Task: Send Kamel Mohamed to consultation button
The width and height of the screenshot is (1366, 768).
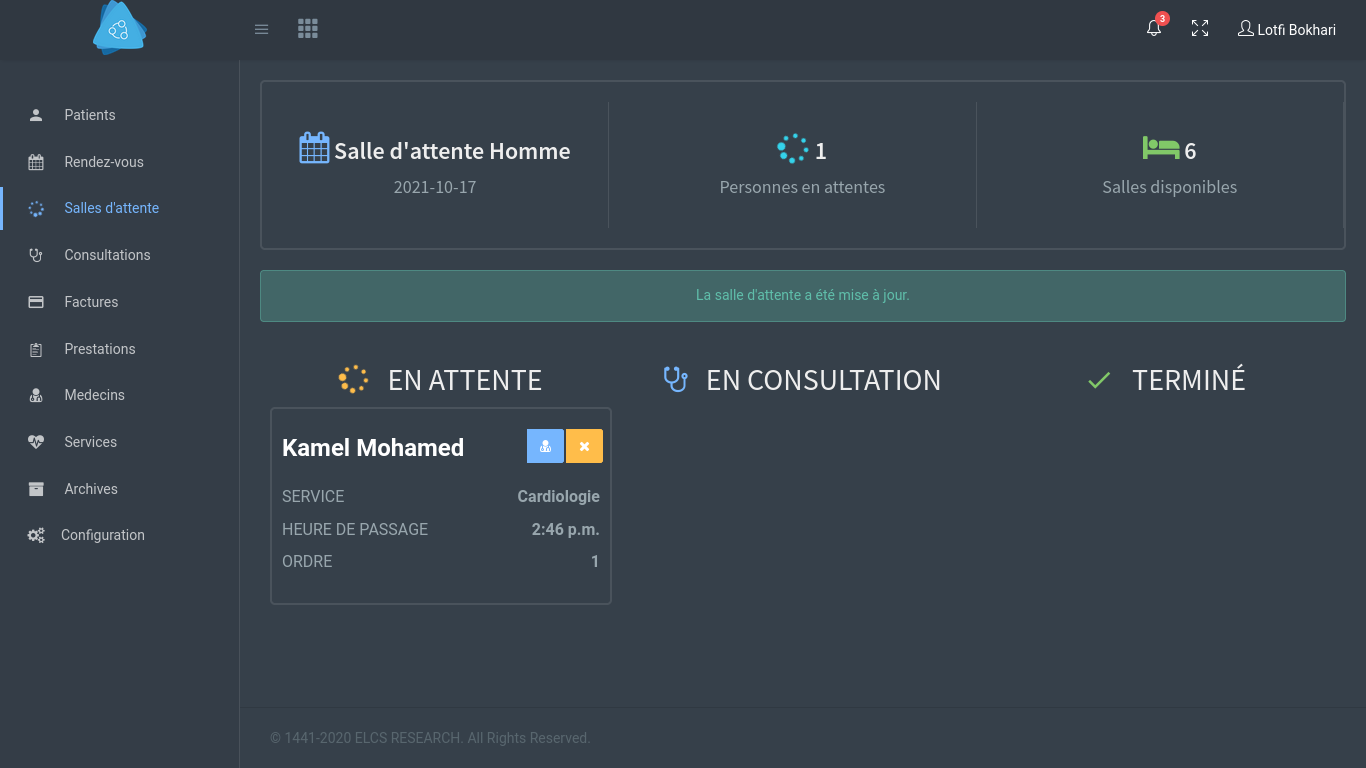Action: click(545, 446)
